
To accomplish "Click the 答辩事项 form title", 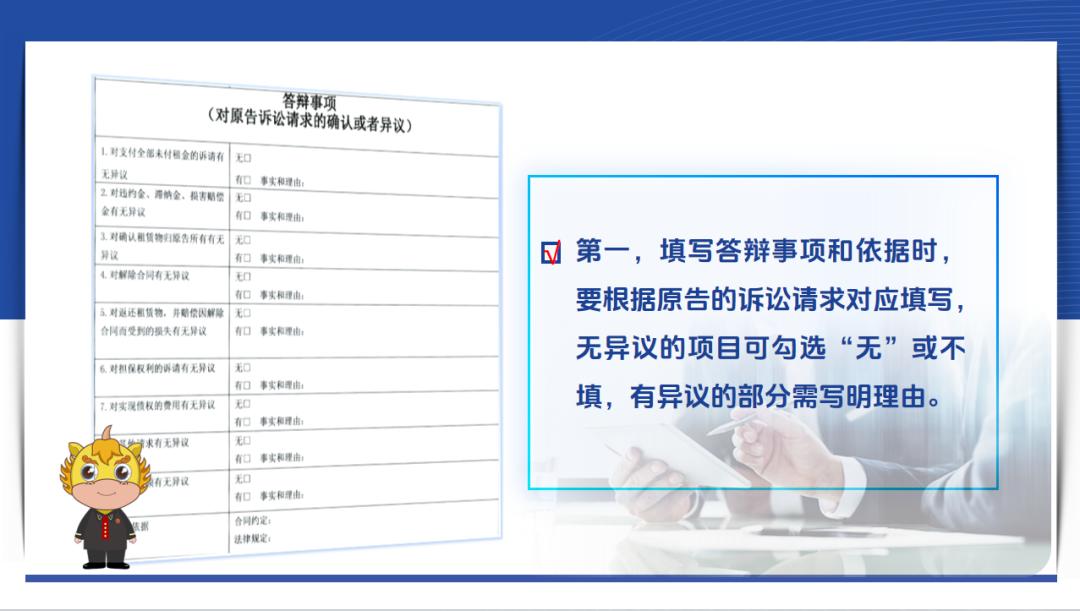I will click(x=309, y=102).
